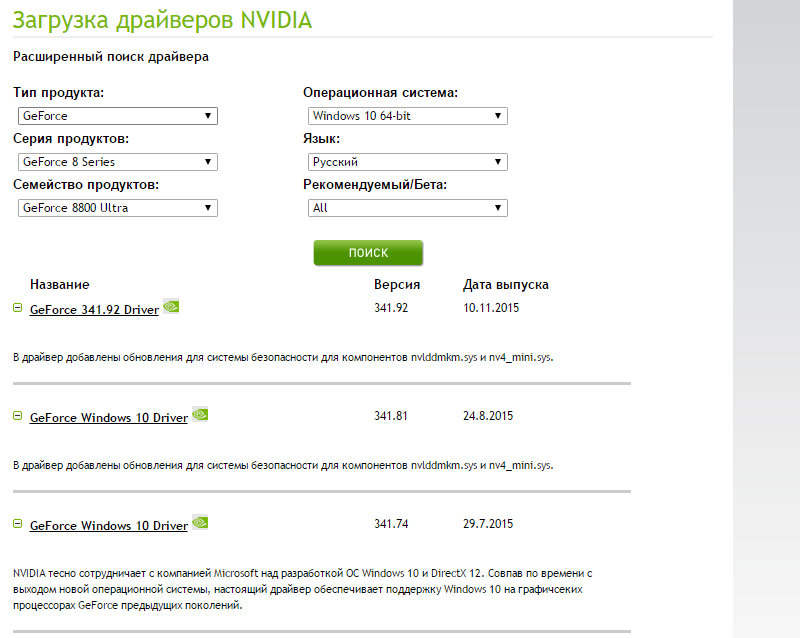This screenshot has height=638, width=800.
Task: Open the GeForce 341.92 Driver link
Action: pyautogui.click(x=94, y=310)
